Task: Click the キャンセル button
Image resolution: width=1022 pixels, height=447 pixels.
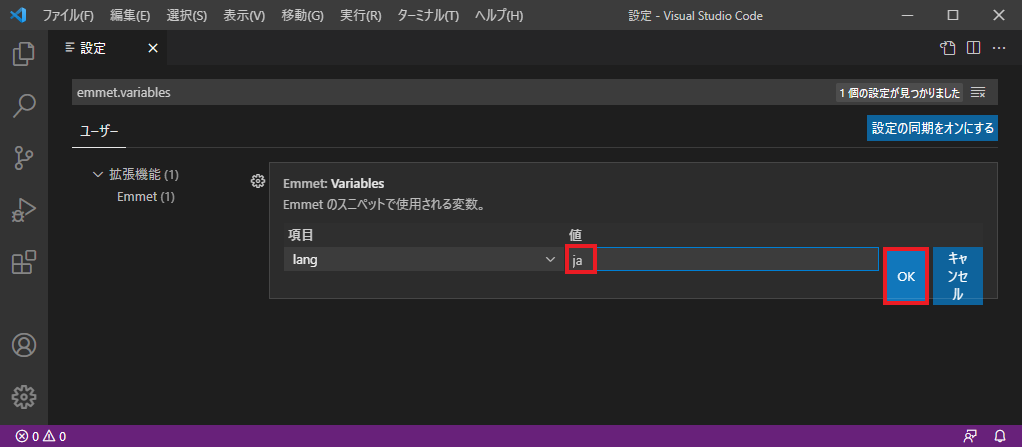Action: point(957,276)
